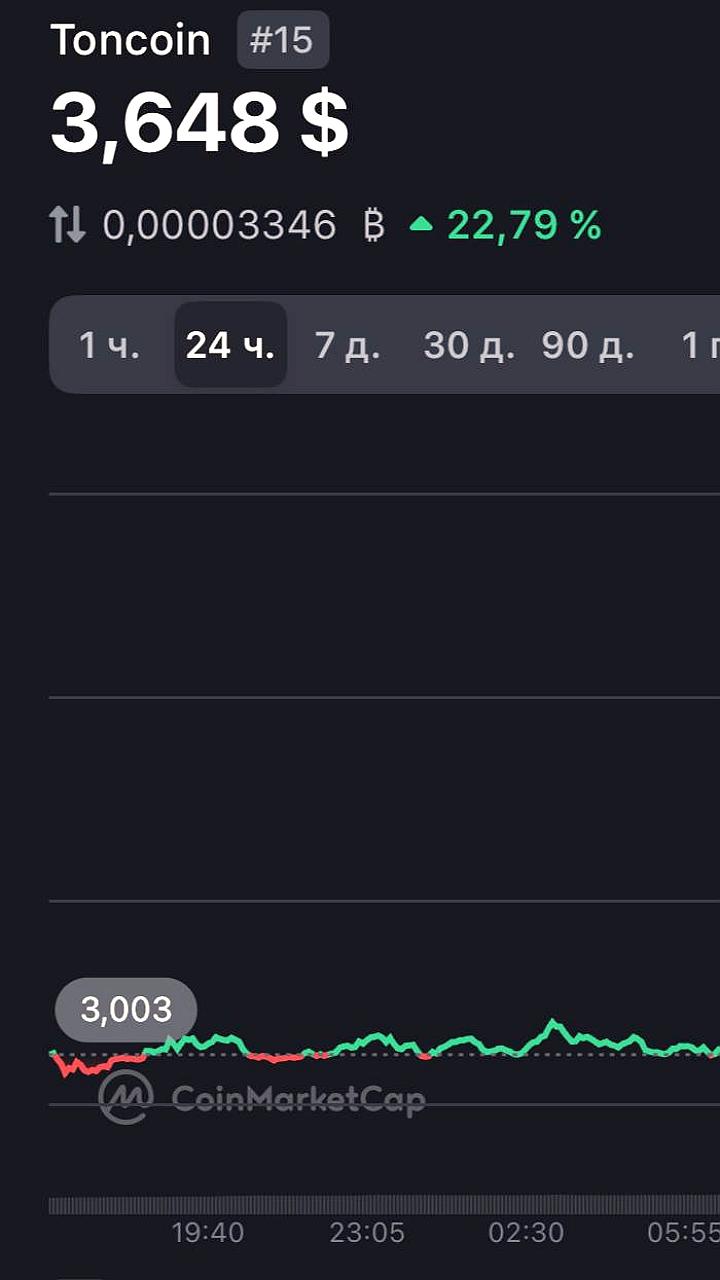
Task: Switch chart to 90 д. range
Action: (588, 345)
